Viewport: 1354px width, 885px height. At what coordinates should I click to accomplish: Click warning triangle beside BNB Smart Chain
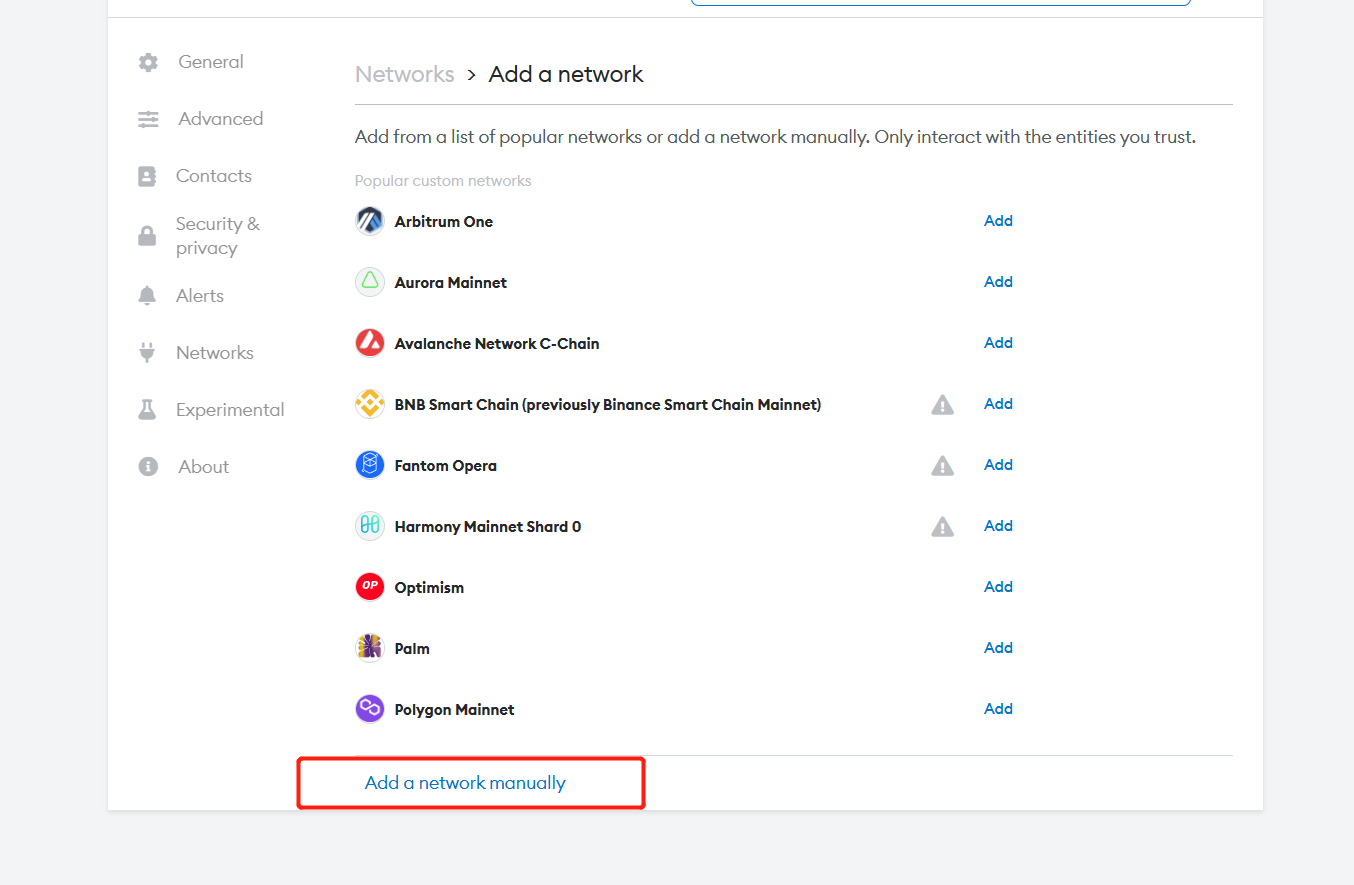click(942, 404)
